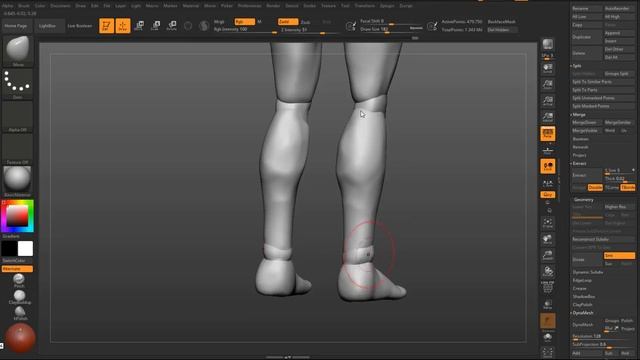
Task: Open the Render menu
Action: tap(273, 6)
